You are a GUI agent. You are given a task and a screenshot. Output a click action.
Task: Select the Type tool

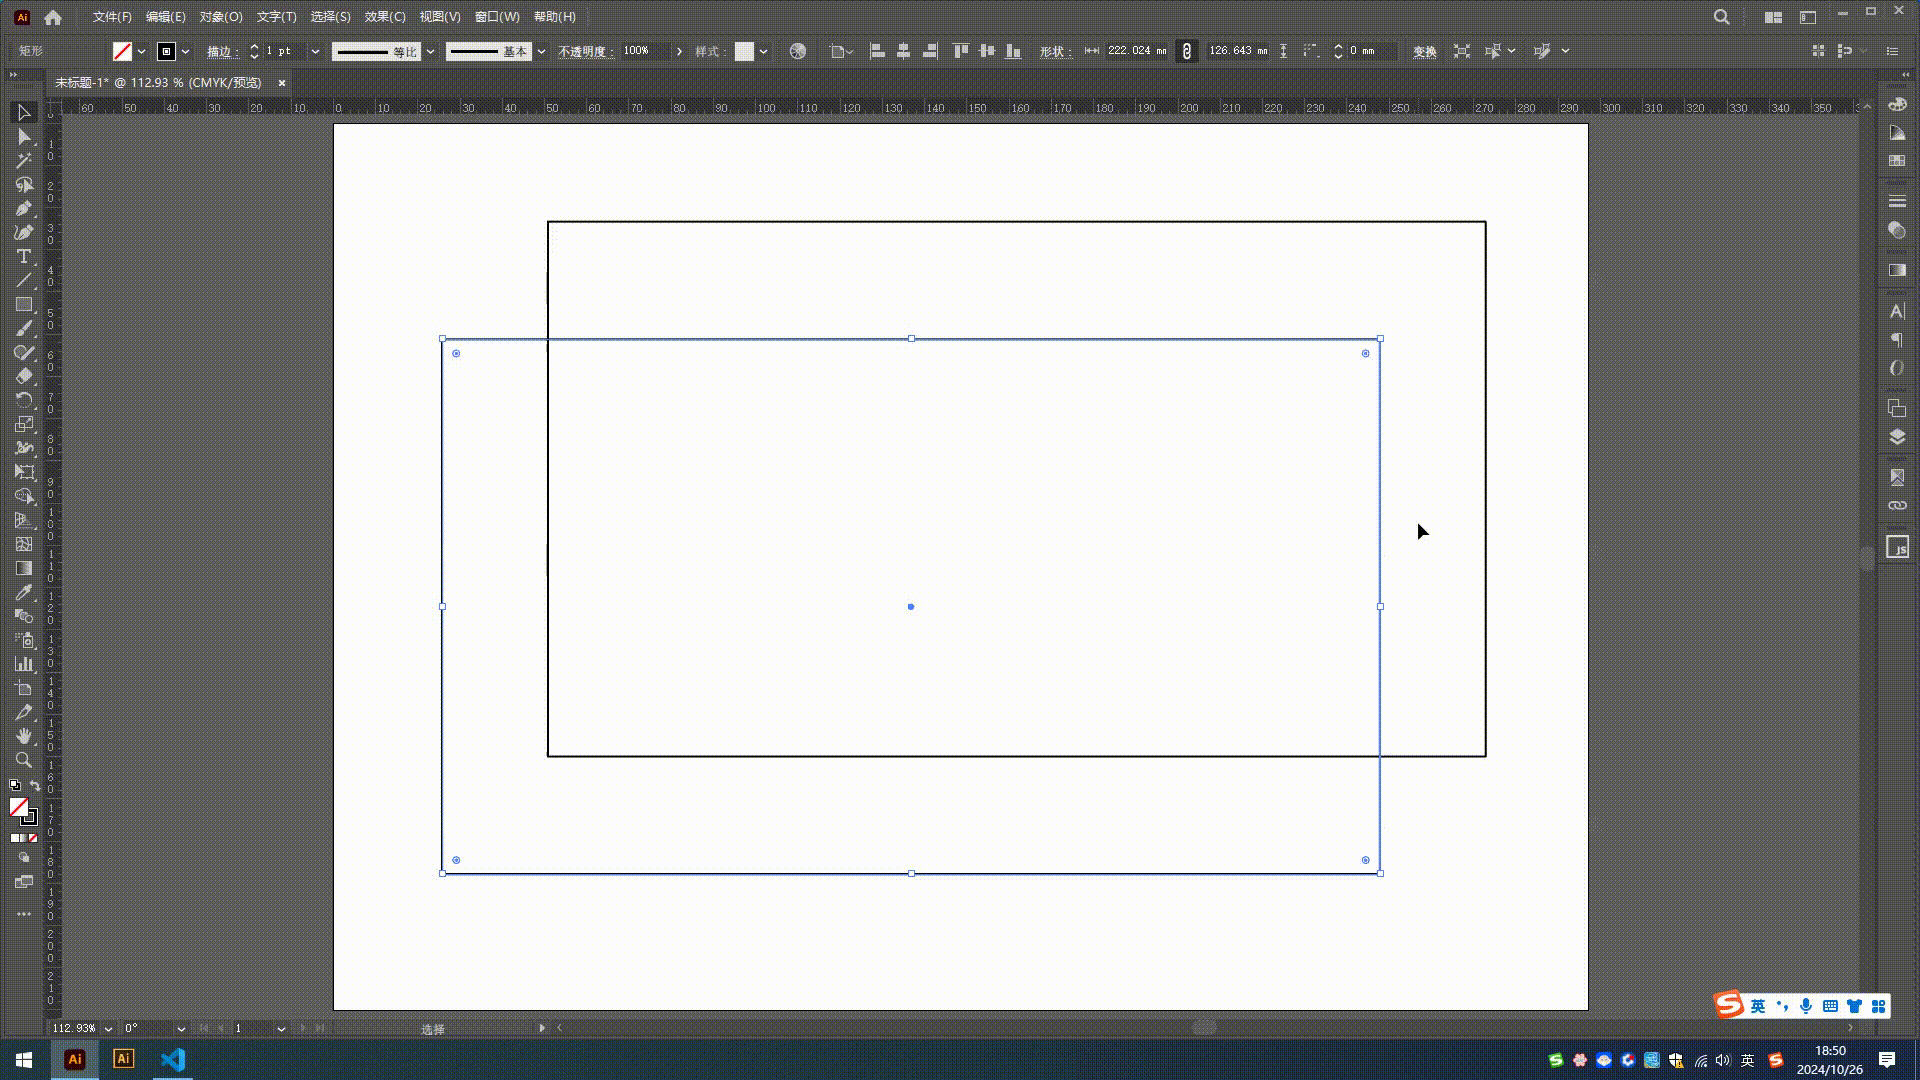[24, 257]
